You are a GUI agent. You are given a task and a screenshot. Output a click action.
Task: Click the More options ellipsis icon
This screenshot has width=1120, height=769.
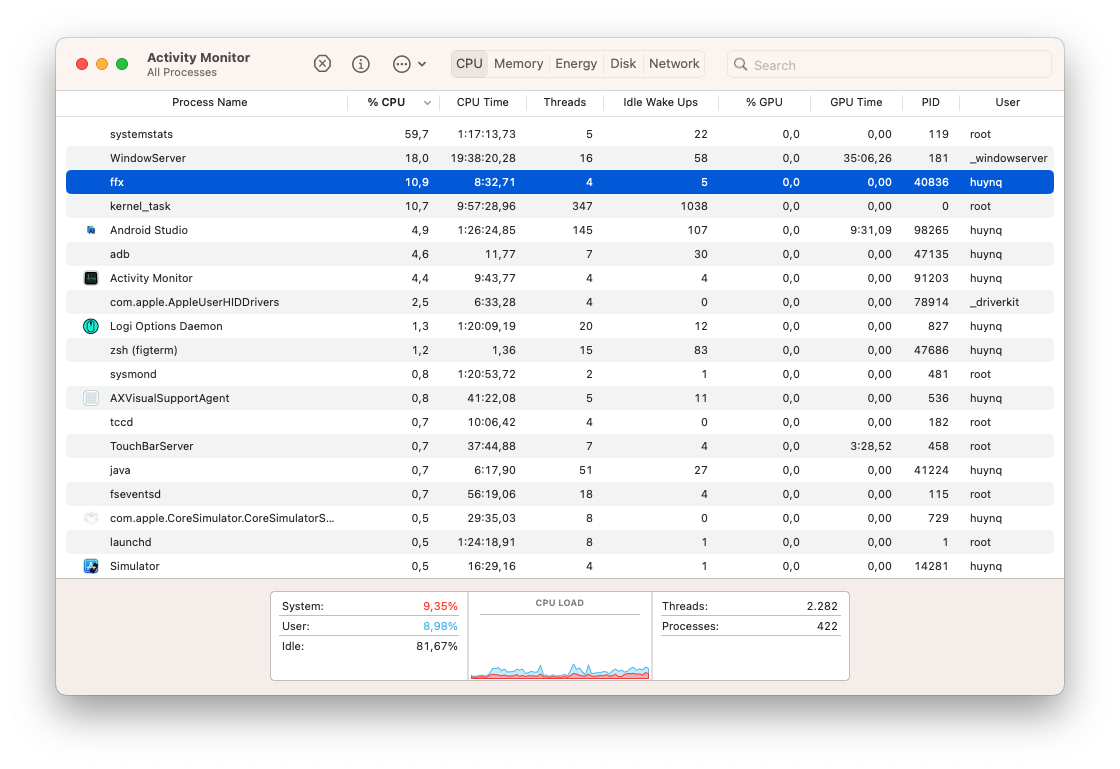399,63
